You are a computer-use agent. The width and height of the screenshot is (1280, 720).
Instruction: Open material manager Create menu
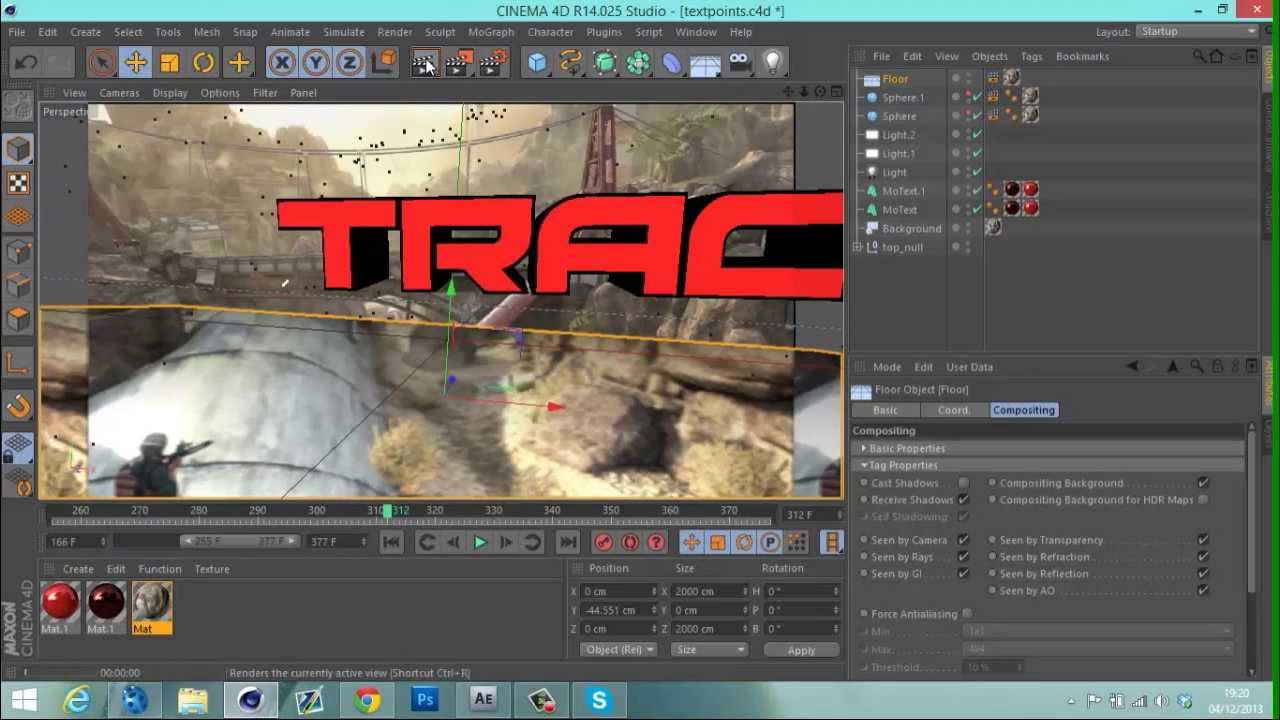[x=78, y=569]
